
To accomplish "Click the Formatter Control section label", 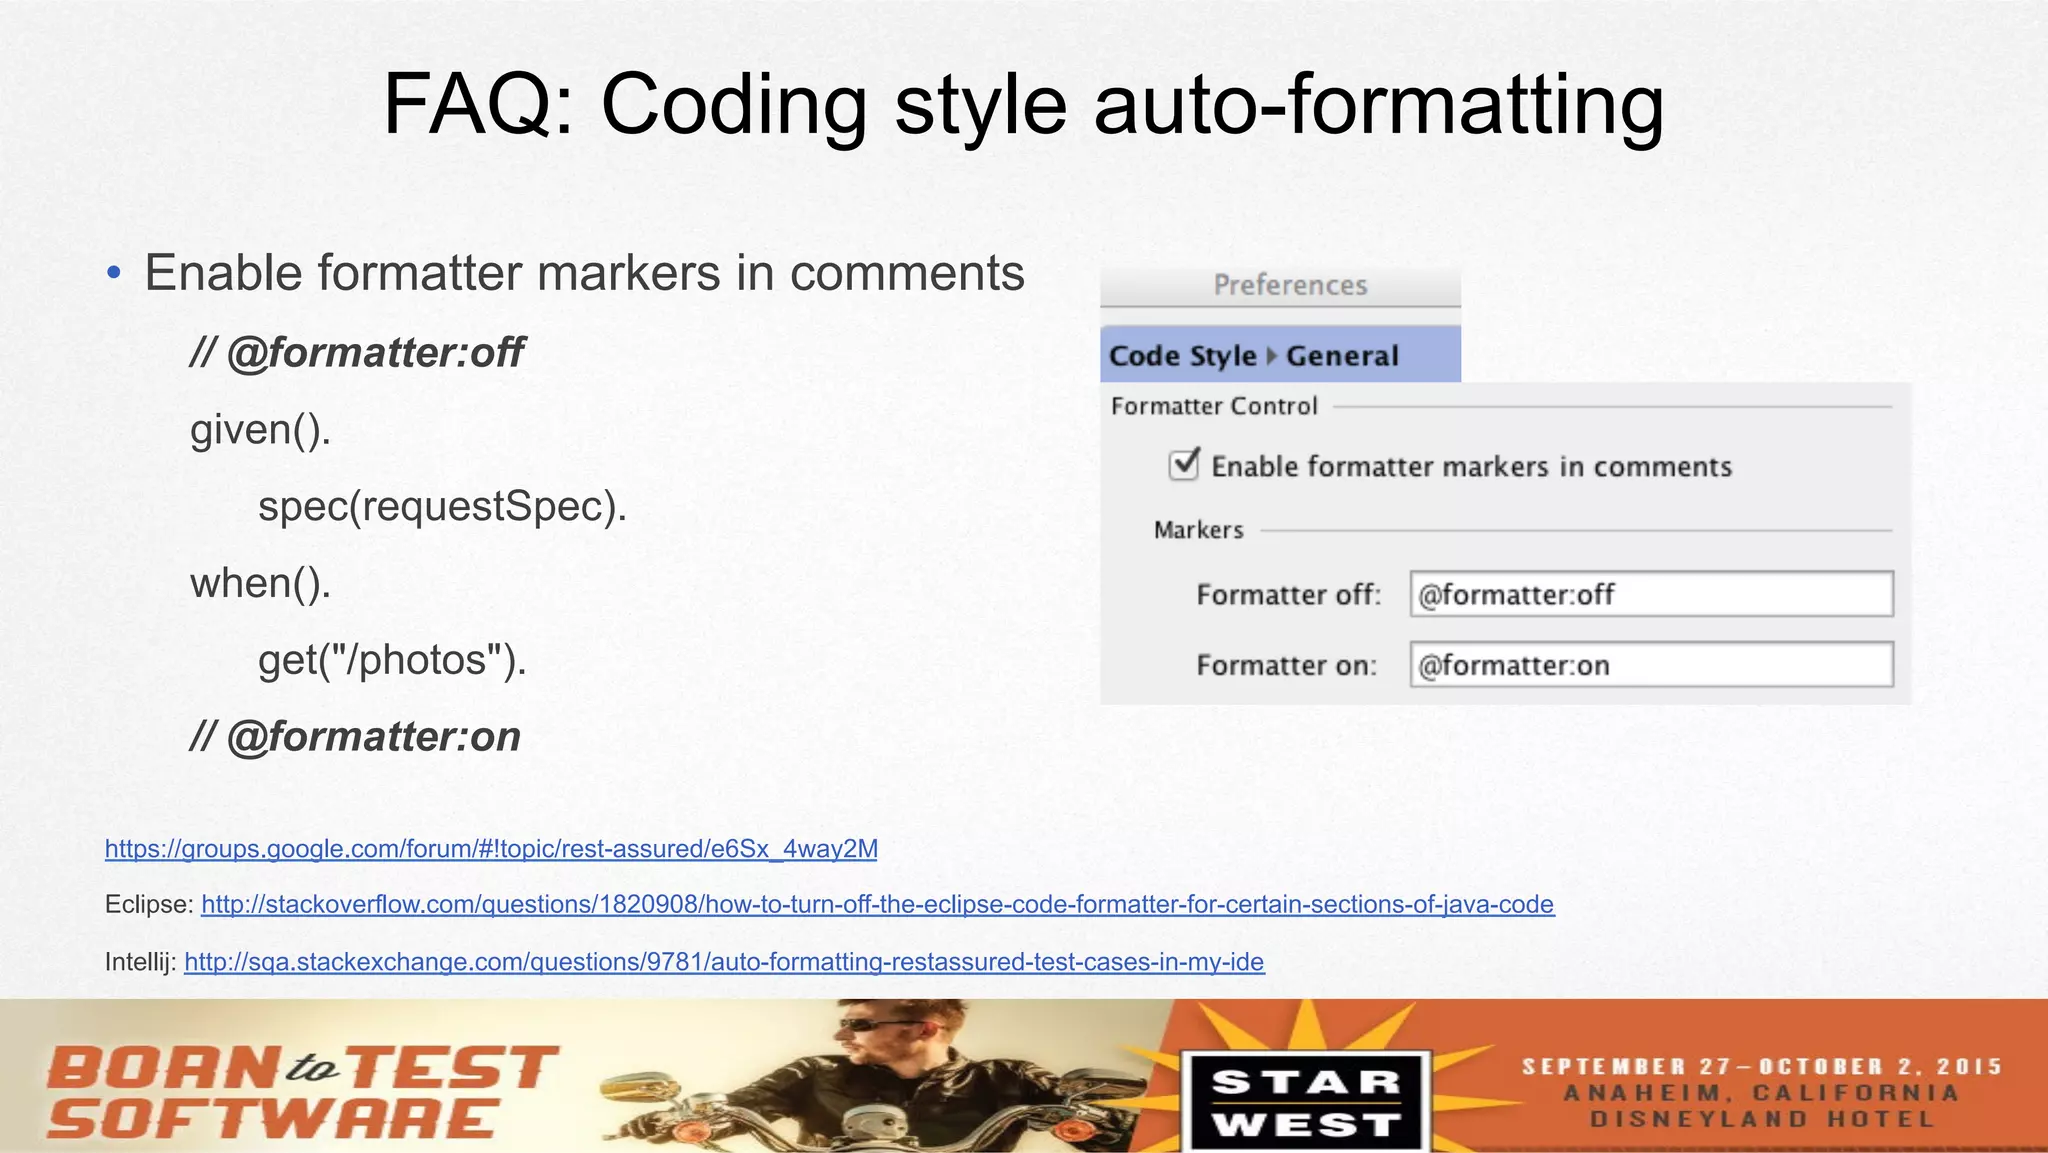I will click(x=1214, y=406).
